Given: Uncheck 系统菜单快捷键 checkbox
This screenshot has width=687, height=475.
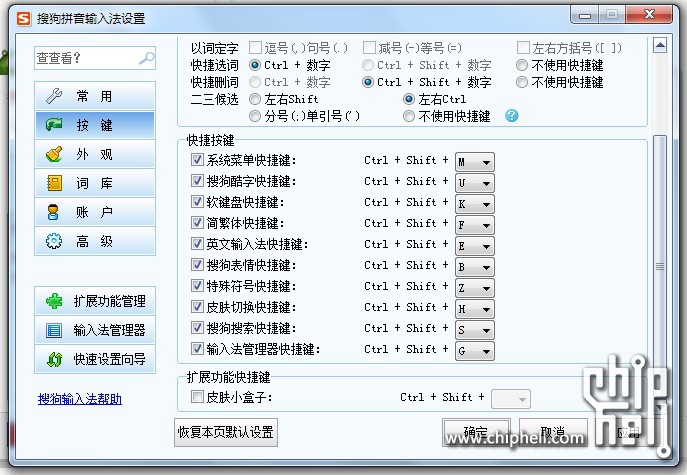Looking at the screenshot, I should pyautogui.click(x=197, y=160).
